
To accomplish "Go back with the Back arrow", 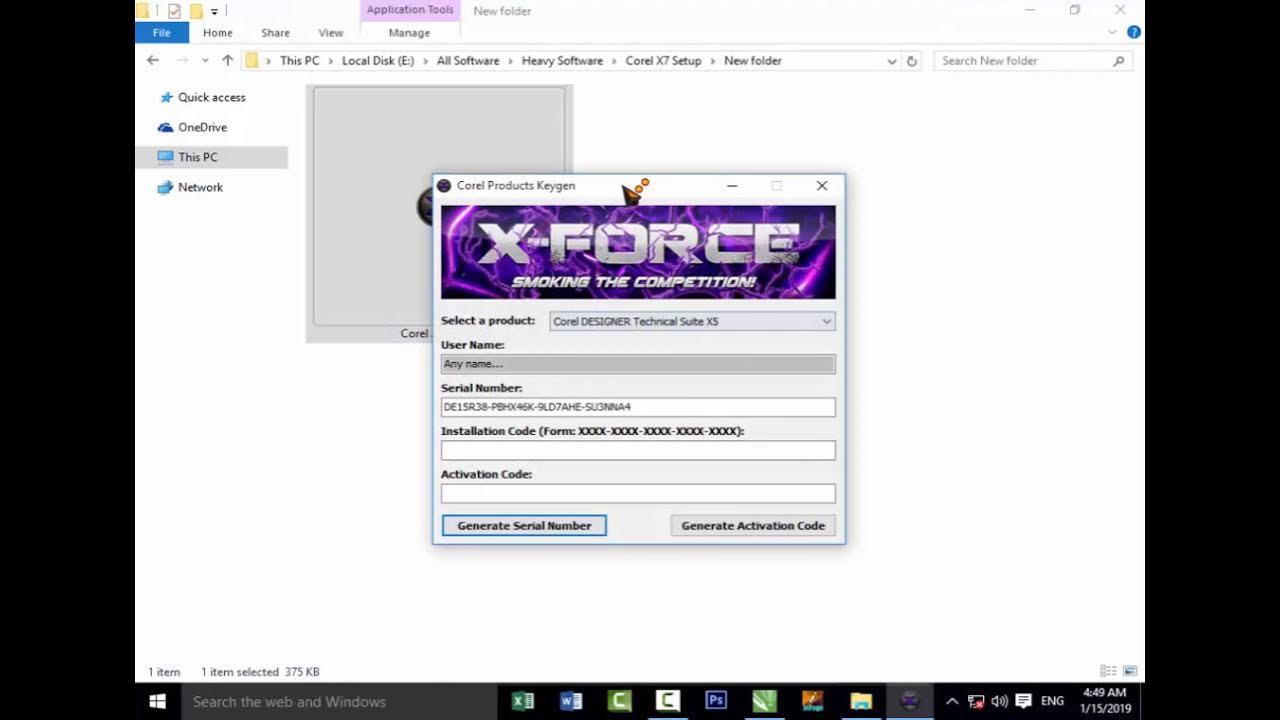I will point(153,61).
